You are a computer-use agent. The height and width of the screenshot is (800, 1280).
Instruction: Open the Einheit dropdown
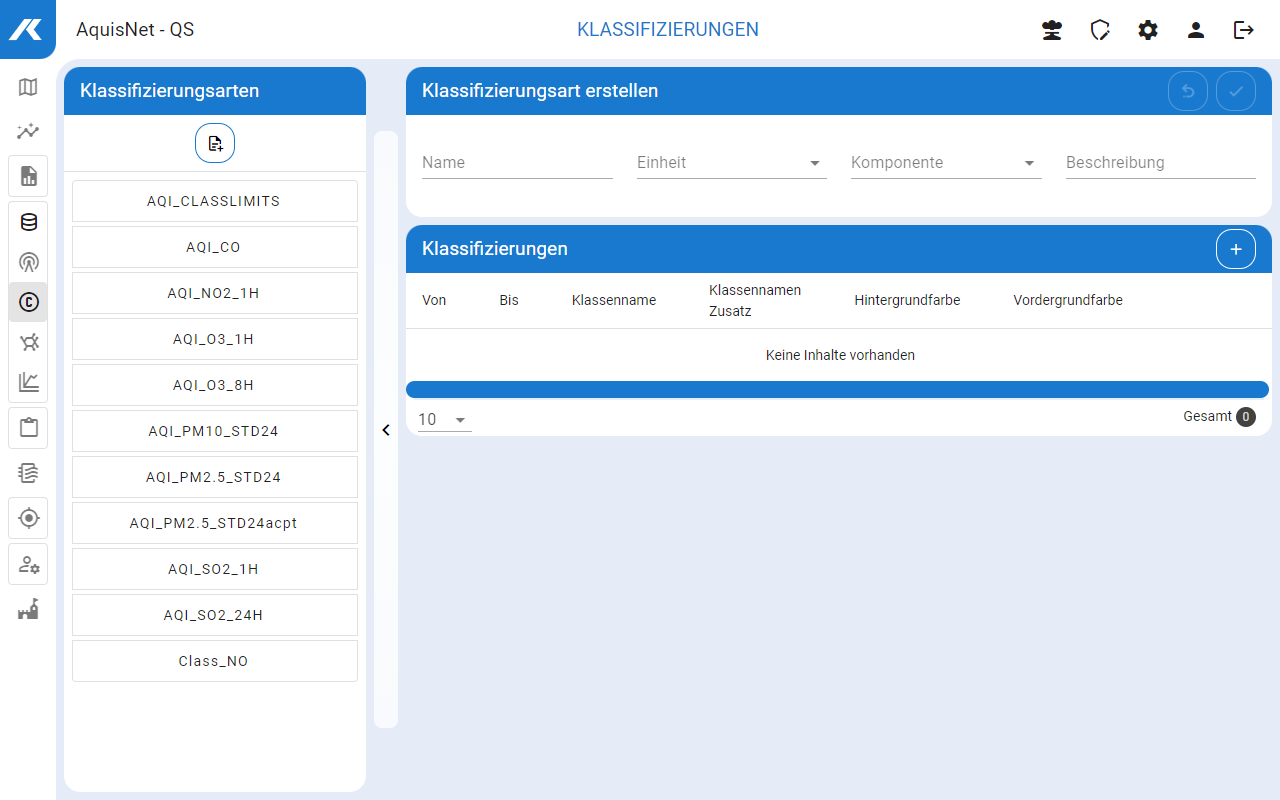[x=731, y=163]
